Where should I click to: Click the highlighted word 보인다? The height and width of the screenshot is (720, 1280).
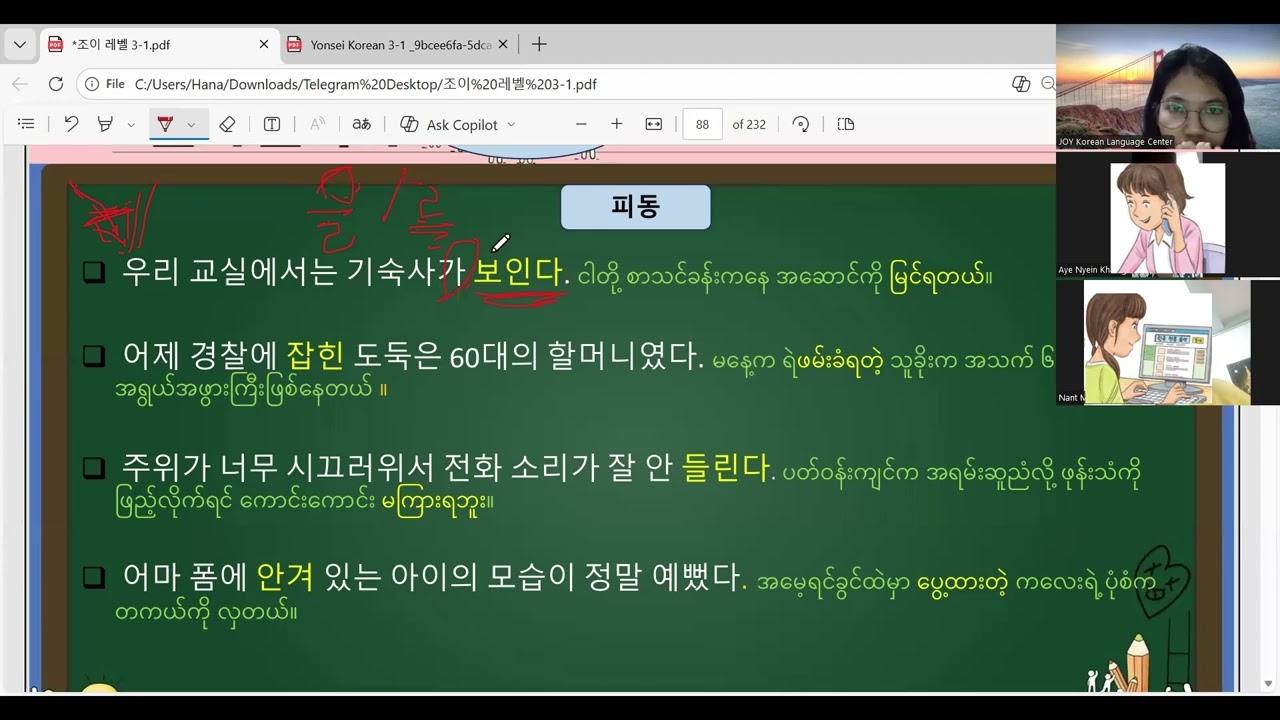[x=518, y=271]
